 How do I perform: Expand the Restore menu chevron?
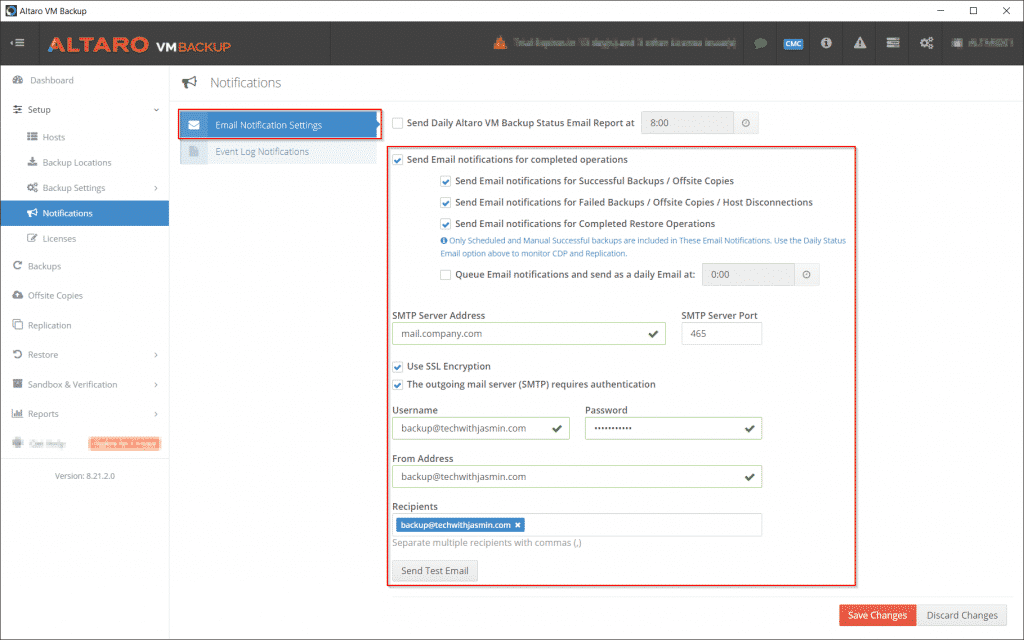click(x=156, y=355)
